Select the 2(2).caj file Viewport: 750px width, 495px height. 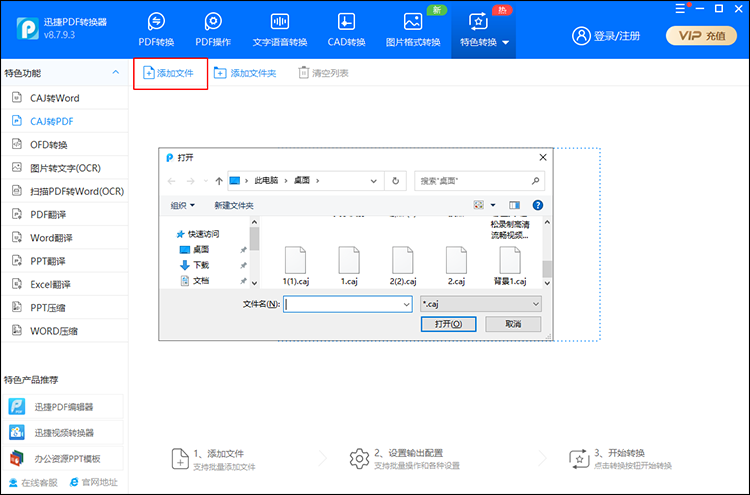point(403,266)
